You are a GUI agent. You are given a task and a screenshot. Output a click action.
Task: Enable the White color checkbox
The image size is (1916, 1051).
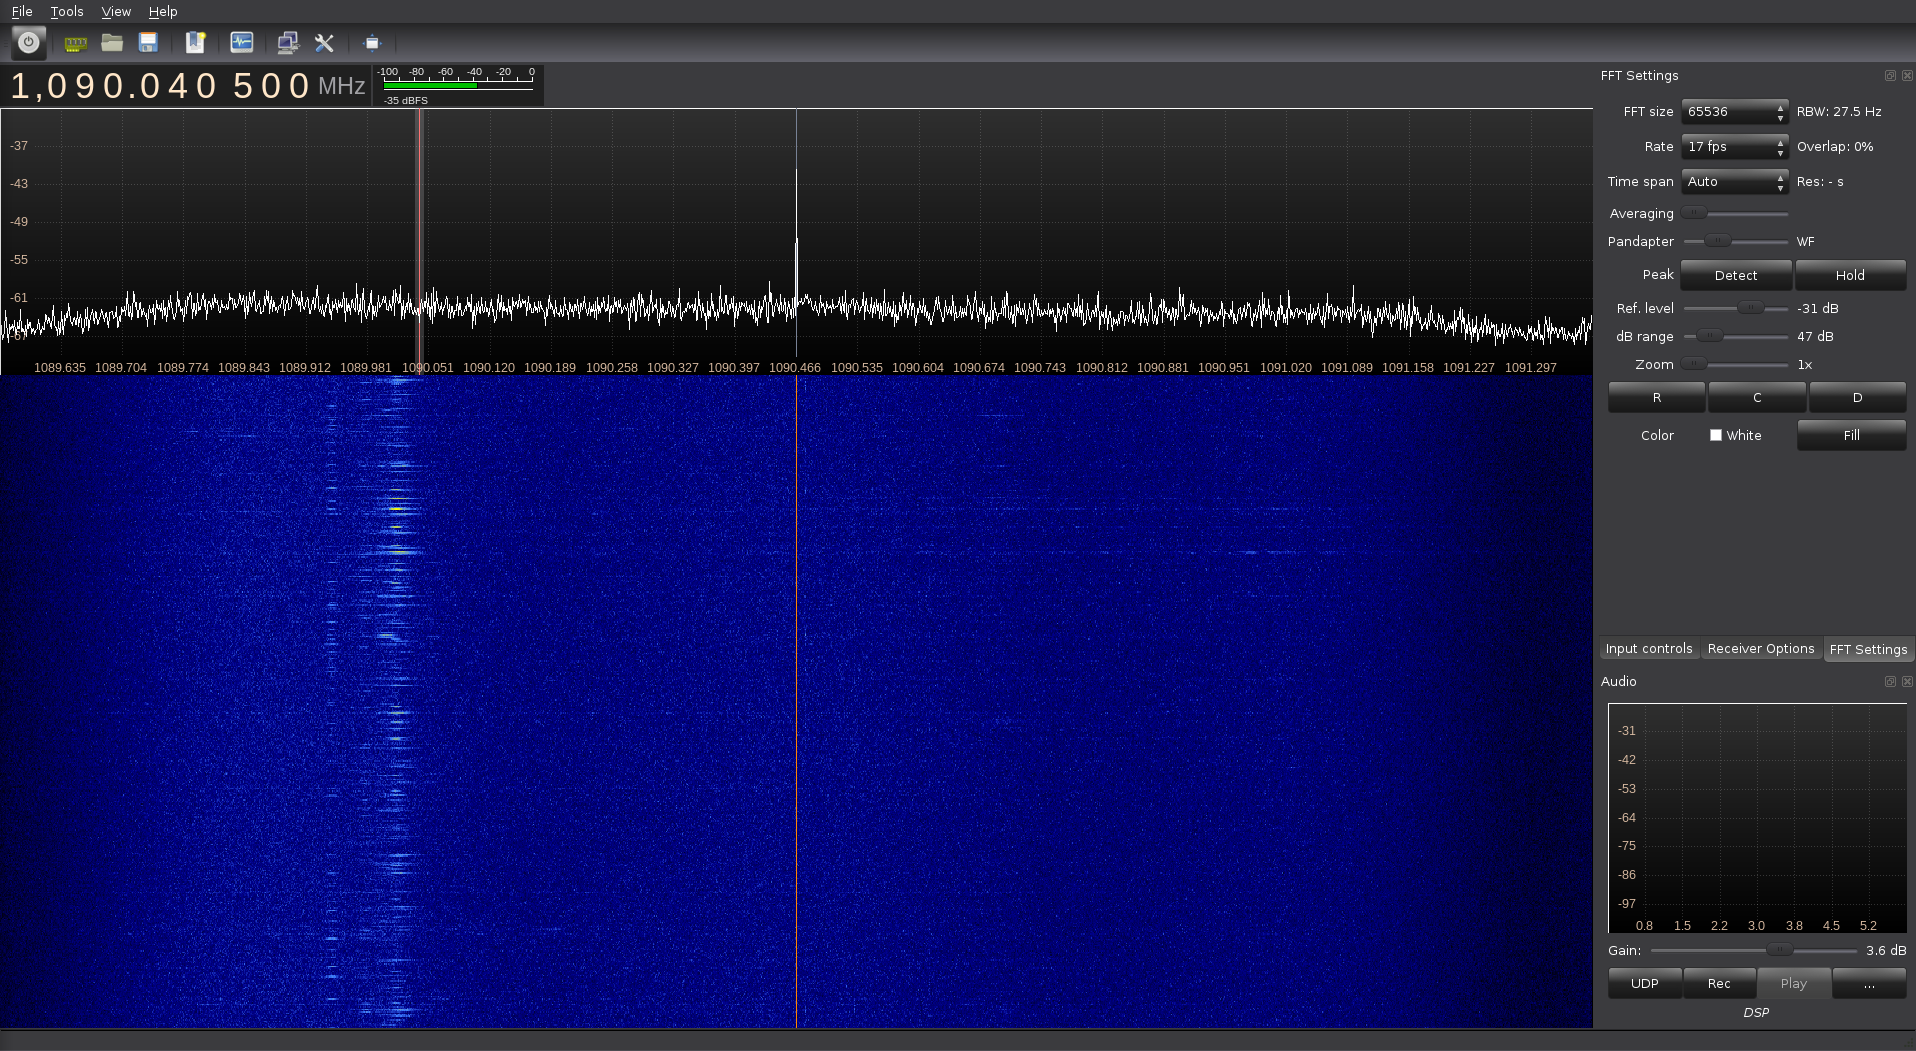click(1716, 435)
